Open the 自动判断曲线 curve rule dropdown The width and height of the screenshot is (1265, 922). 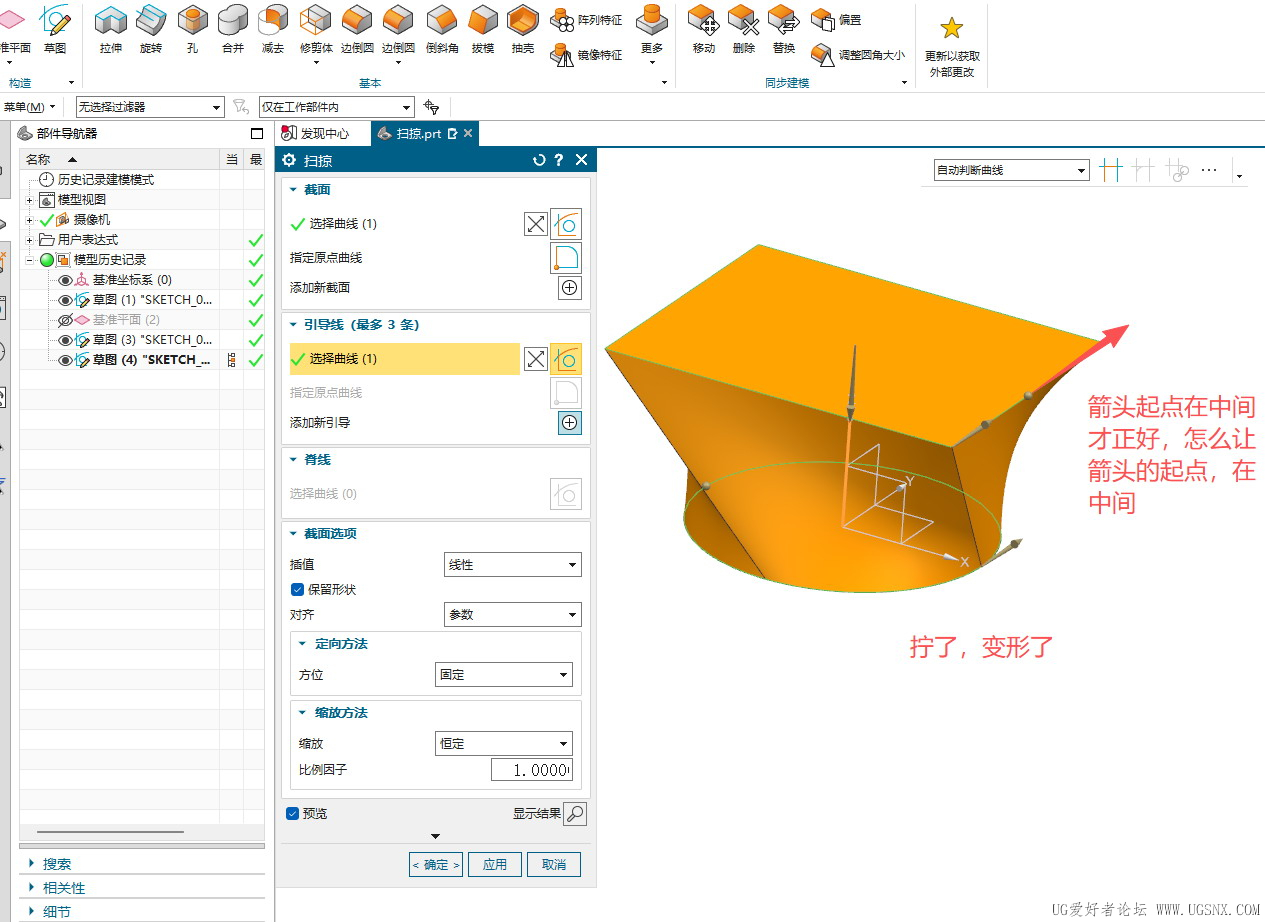pyautogui.click(x=1011, y=170)
